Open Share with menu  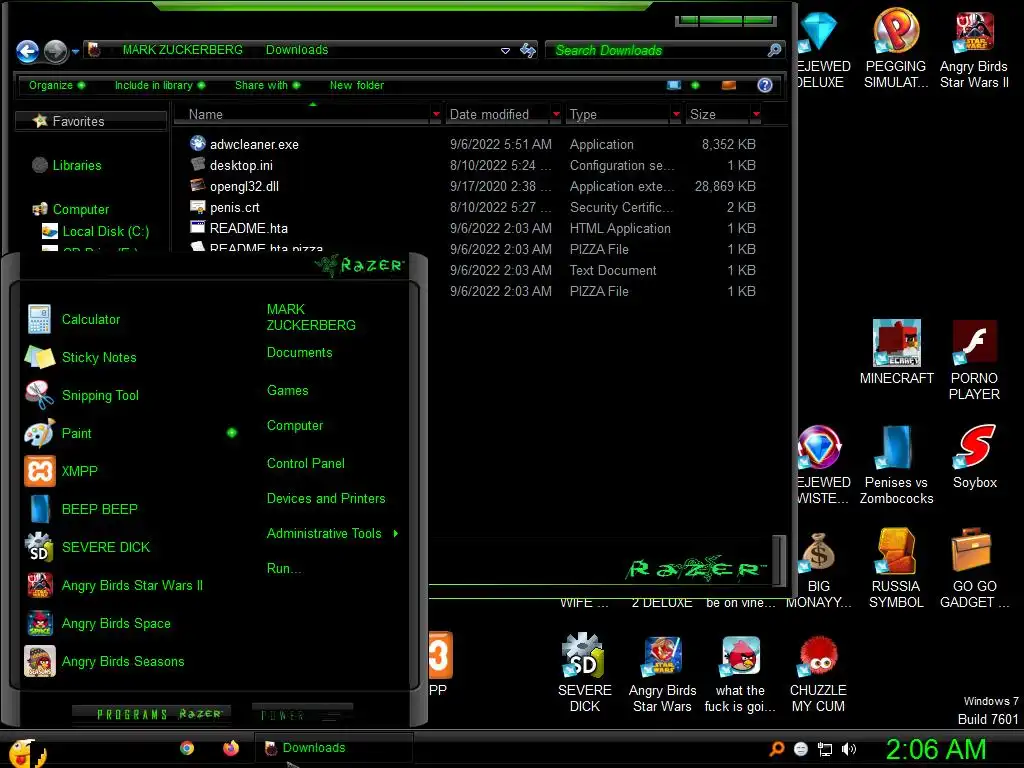coord(267,85)
